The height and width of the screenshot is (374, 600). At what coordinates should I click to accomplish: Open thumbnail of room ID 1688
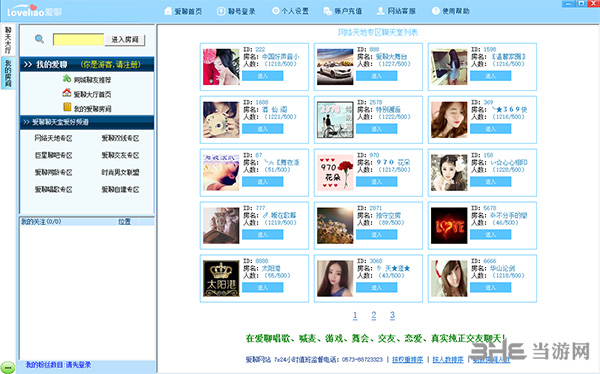221,119
